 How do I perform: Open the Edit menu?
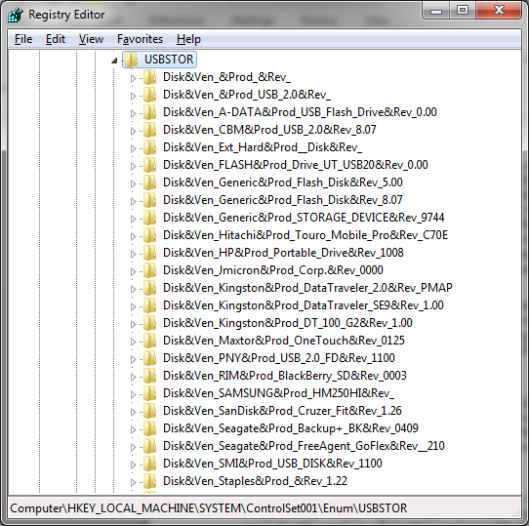[55, 39]
